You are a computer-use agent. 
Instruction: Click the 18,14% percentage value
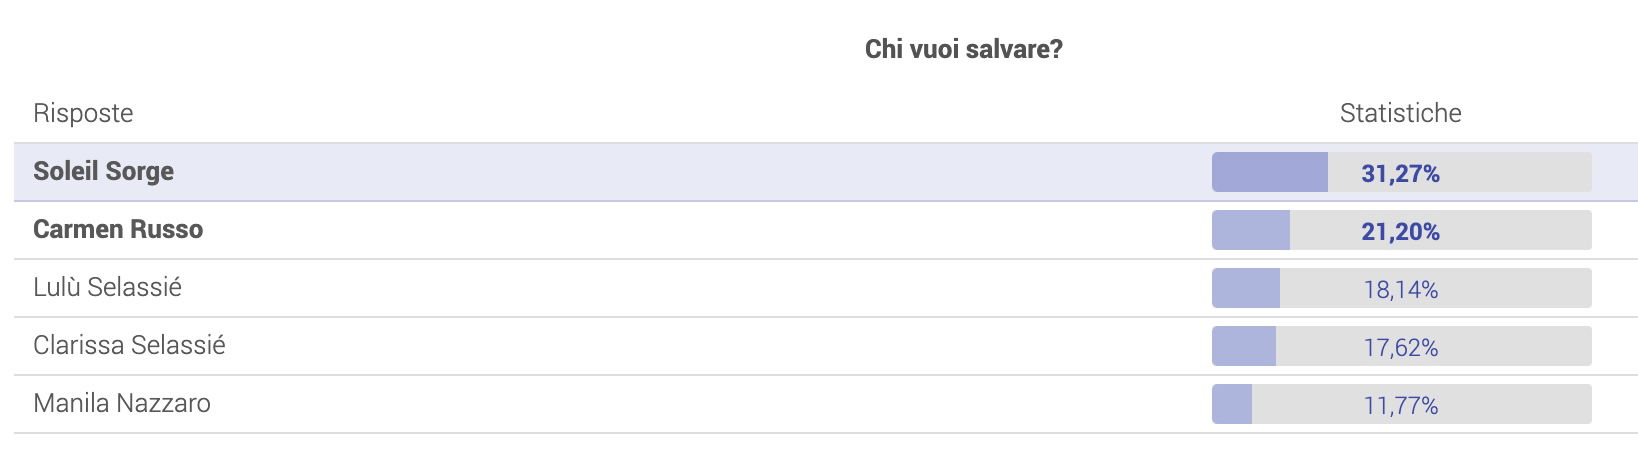[1401, 290]
